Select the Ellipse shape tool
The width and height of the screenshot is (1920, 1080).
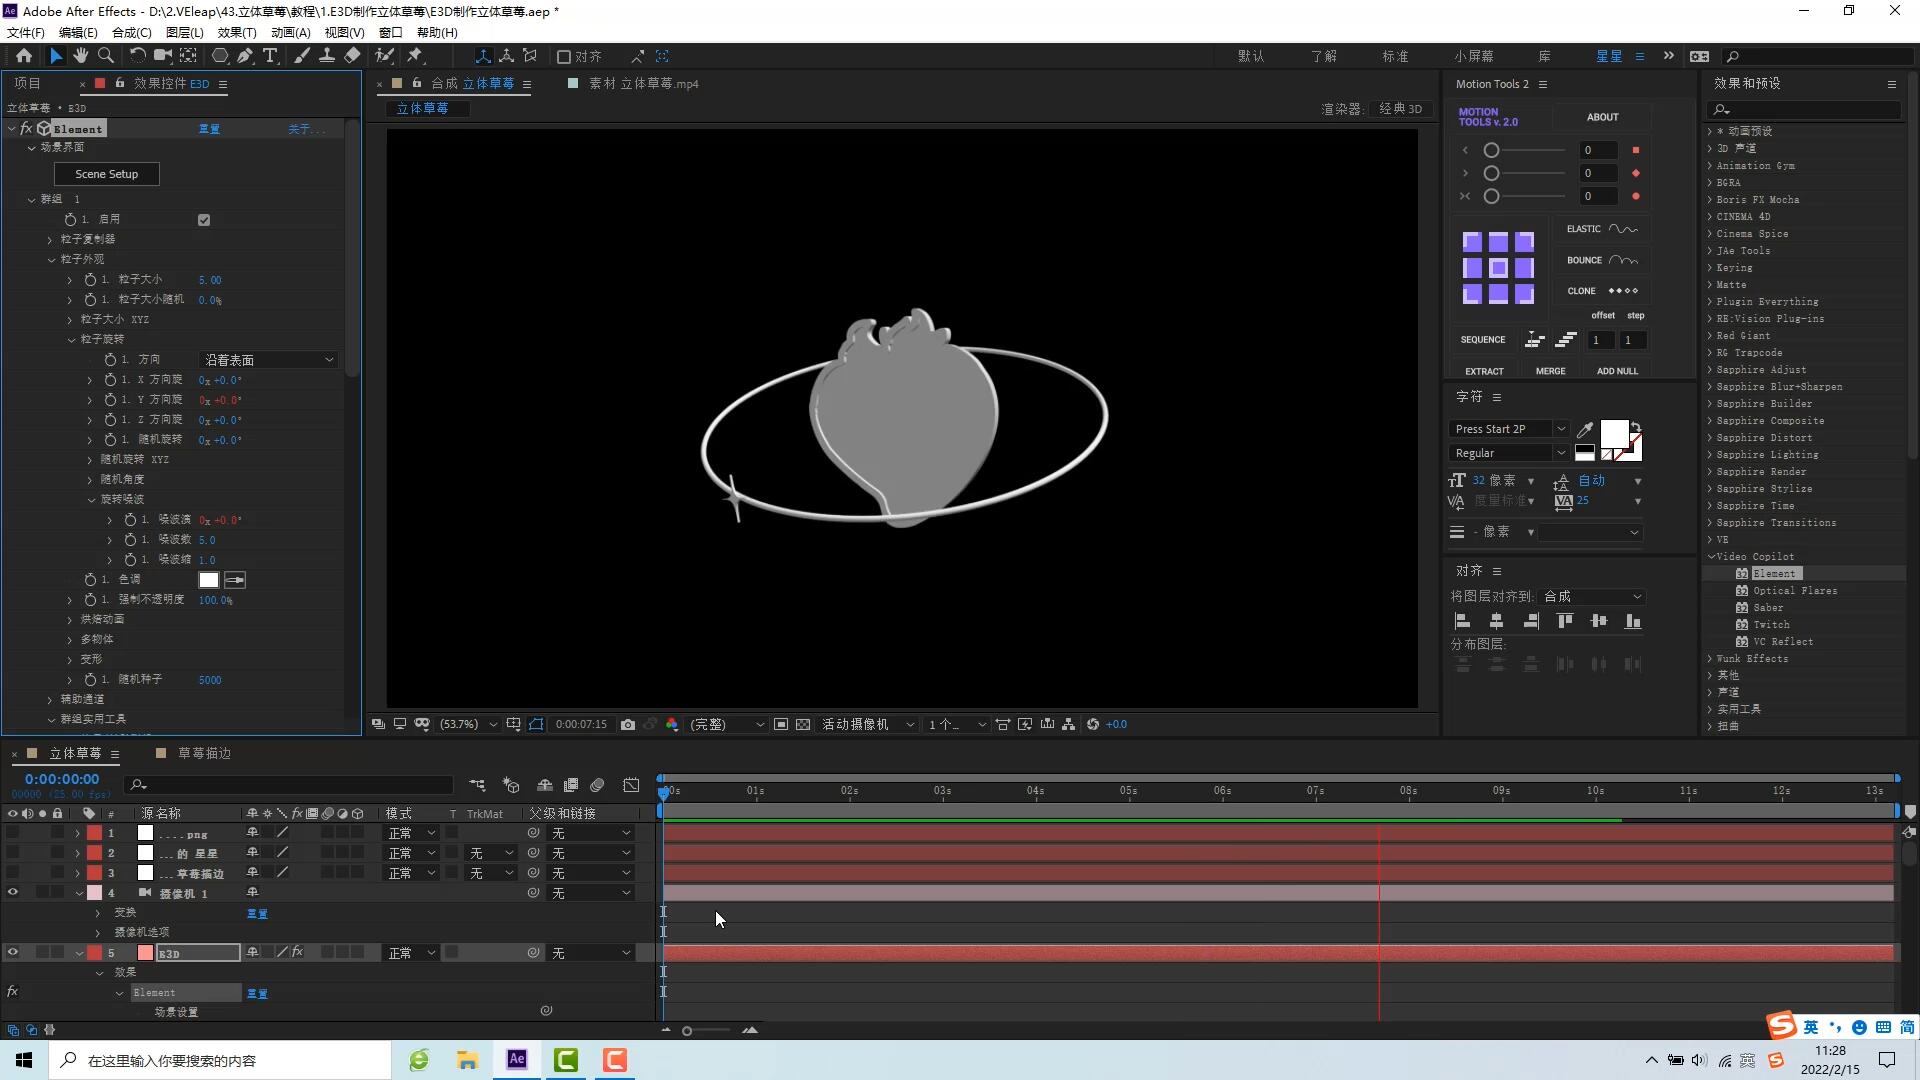coord(220,56)
